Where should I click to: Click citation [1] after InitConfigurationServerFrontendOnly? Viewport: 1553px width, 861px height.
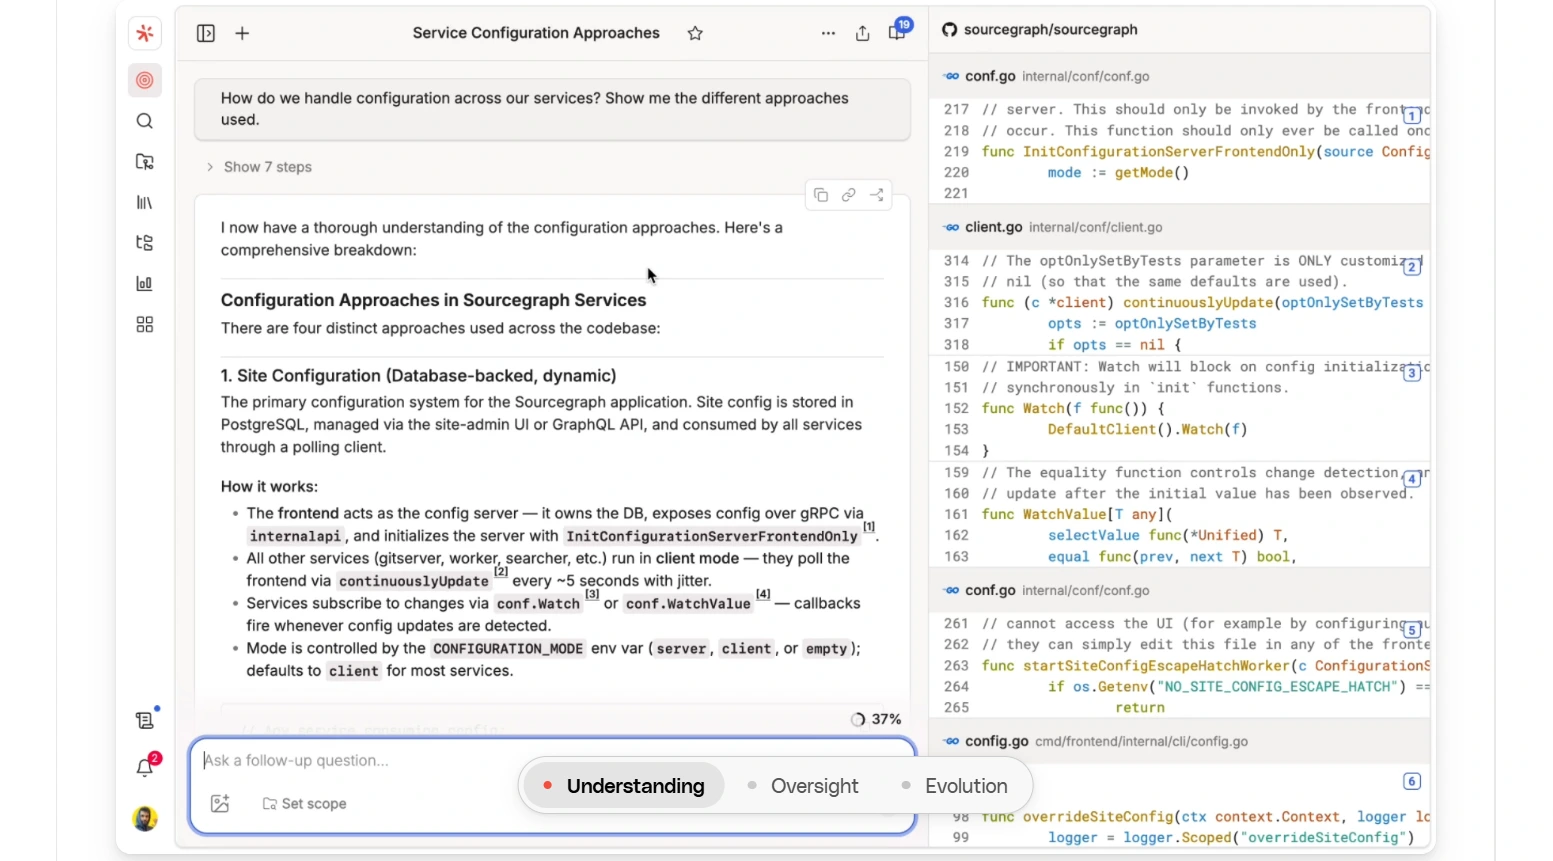click(869, 527)
